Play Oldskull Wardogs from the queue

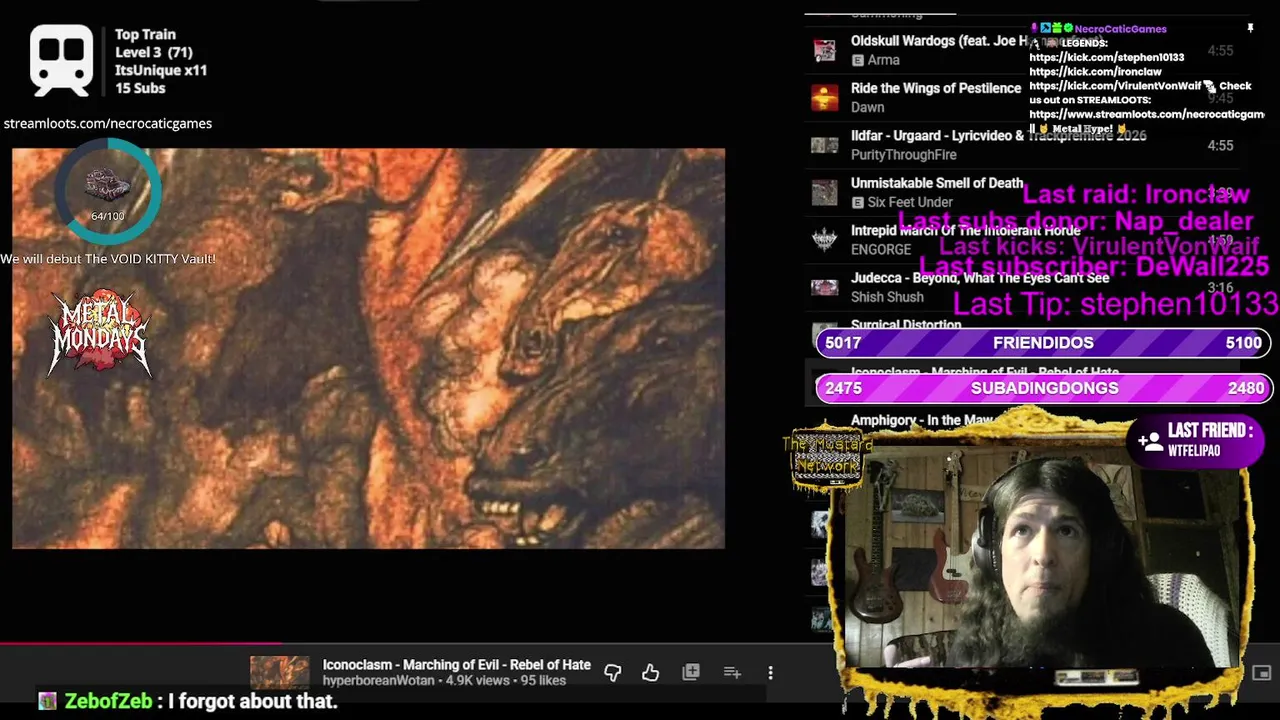pyautogui.click(x=1020, y=50)
